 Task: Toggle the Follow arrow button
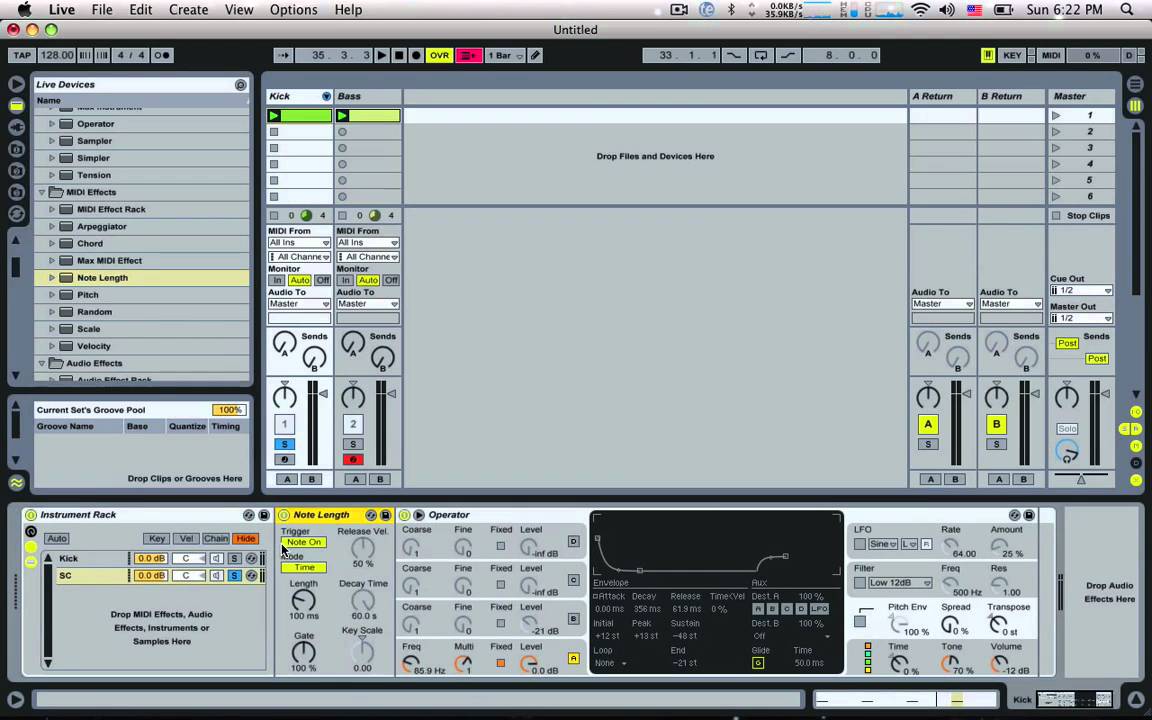click(x=284, y=55)
